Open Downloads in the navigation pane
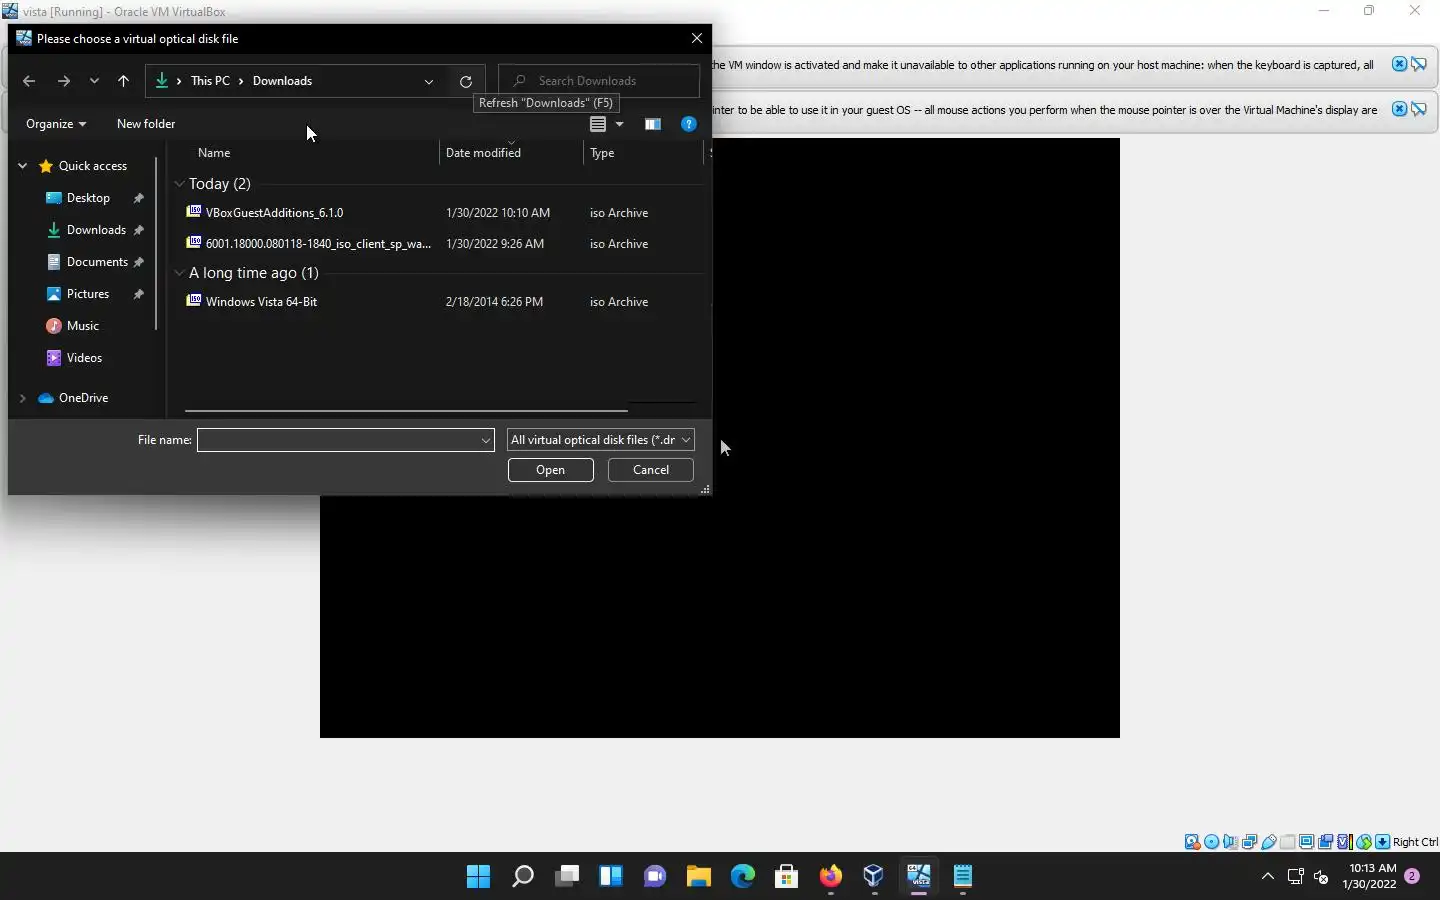1440x900 pixels. [96, 230]
